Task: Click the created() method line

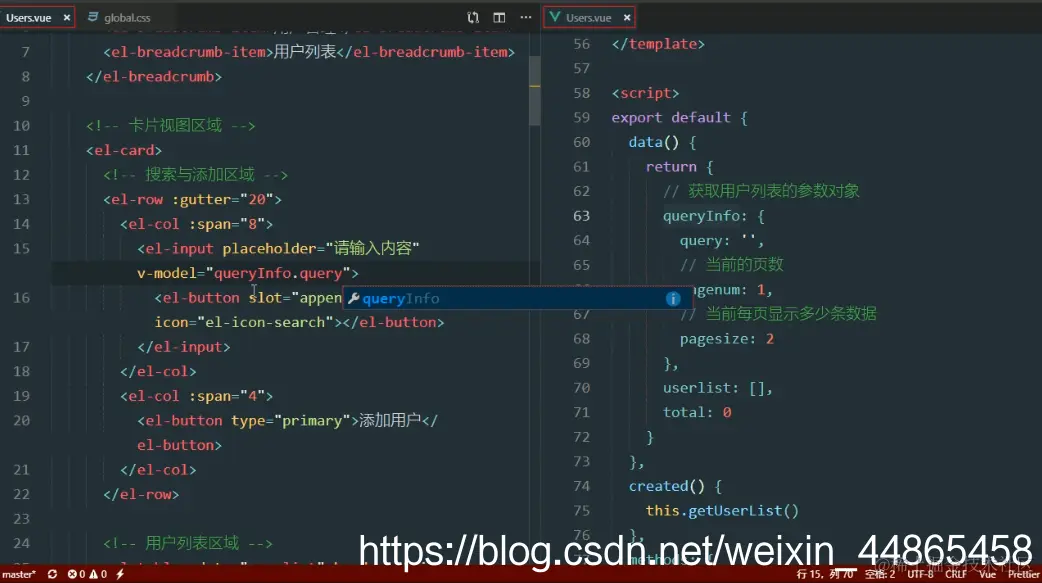Action: 675,486
